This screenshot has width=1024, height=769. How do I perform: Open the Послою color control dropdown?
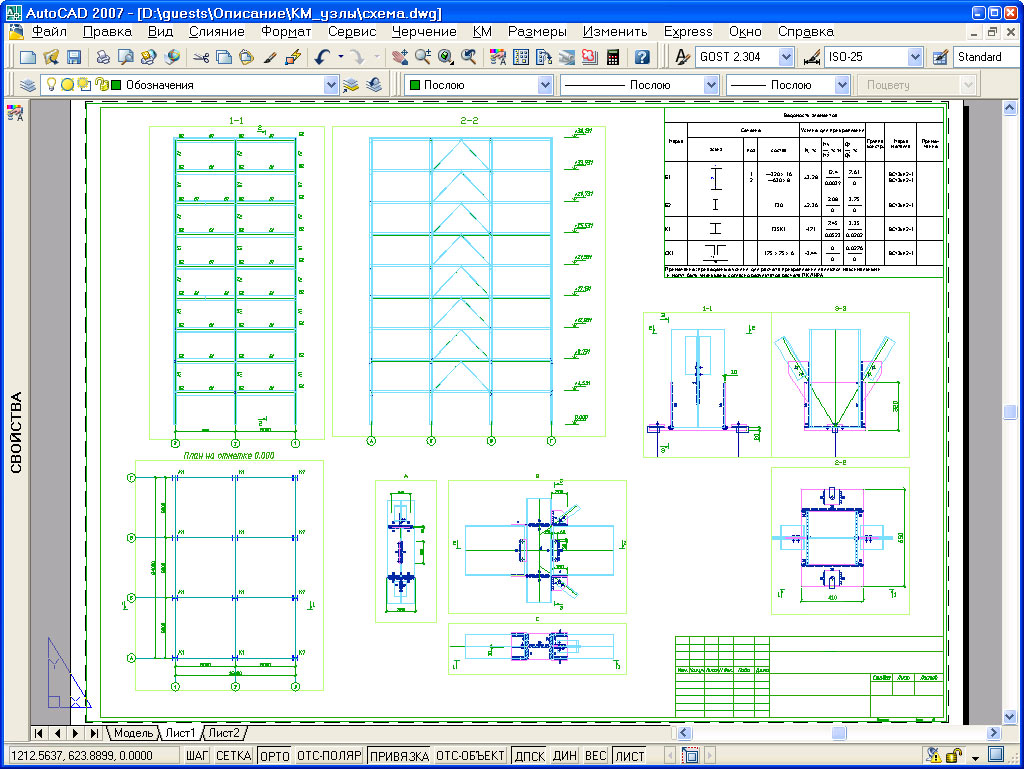(x=545, y=86)
